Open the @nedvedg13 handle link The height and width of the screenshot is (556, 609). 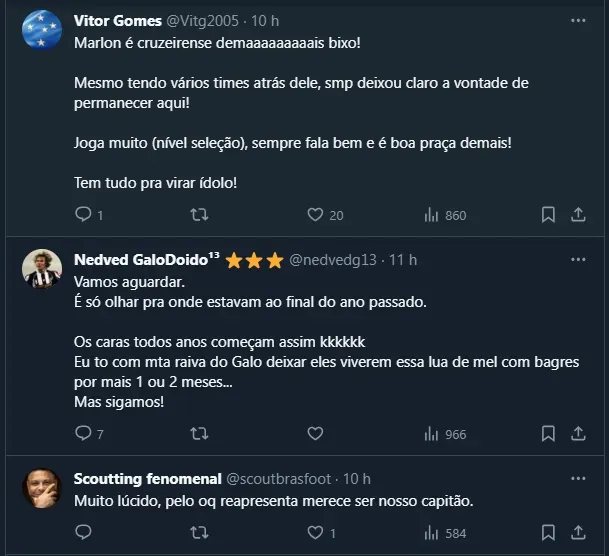[x=333, y=260]
